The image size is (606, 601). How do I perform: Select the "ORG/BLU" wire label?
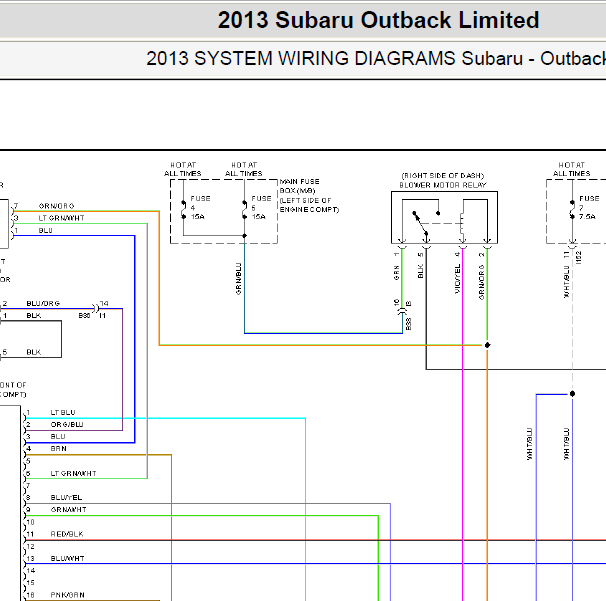pos(67,424)
